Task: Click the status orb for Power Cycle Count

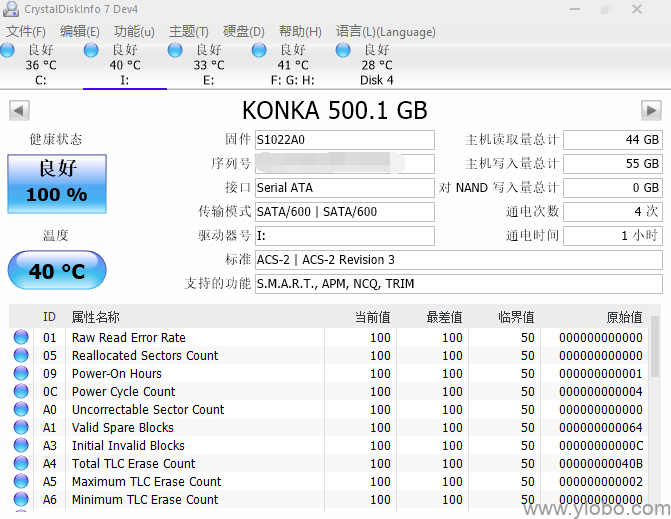Action: [21, 391]
